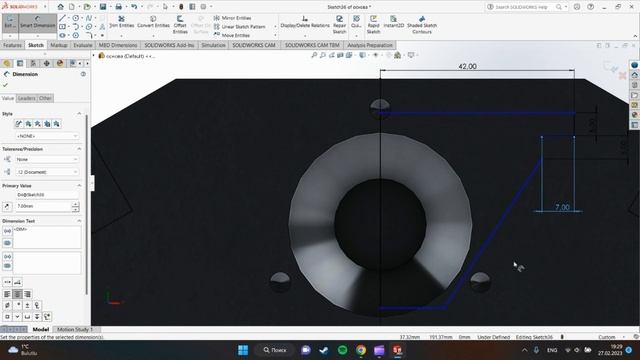Screen dimensions: 640x360
Task: Switch to the Other property tab
Action: pyautogui.click(x=45, y=98)
